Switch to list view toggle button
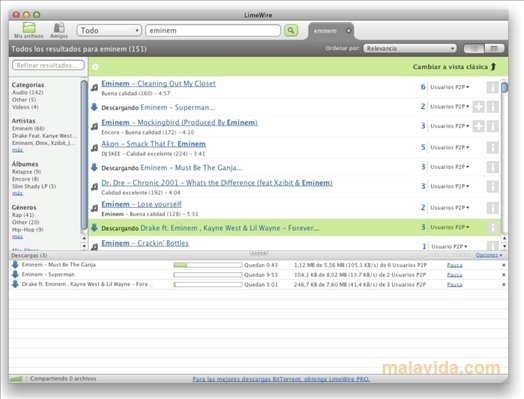The width and height of the screenshot is (524, 399). tap(474, 48)
